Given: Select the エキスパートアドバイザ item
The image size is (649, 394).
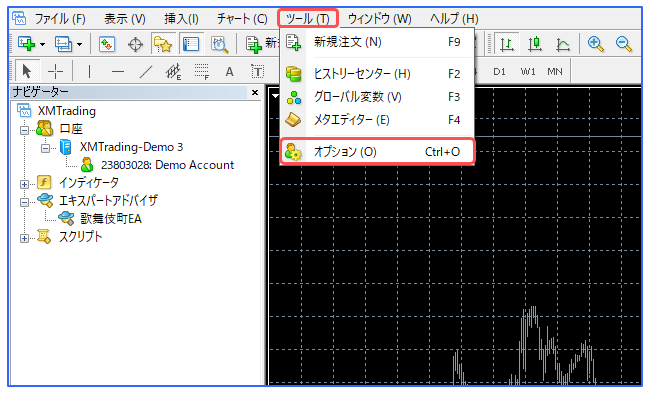Looking at the screenshot, I should pos(108,201).
